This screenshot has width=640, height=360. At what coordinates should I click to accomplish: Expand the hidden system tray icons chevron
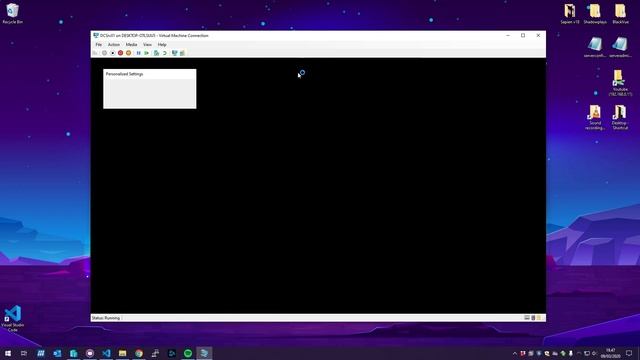pos(515,353)
